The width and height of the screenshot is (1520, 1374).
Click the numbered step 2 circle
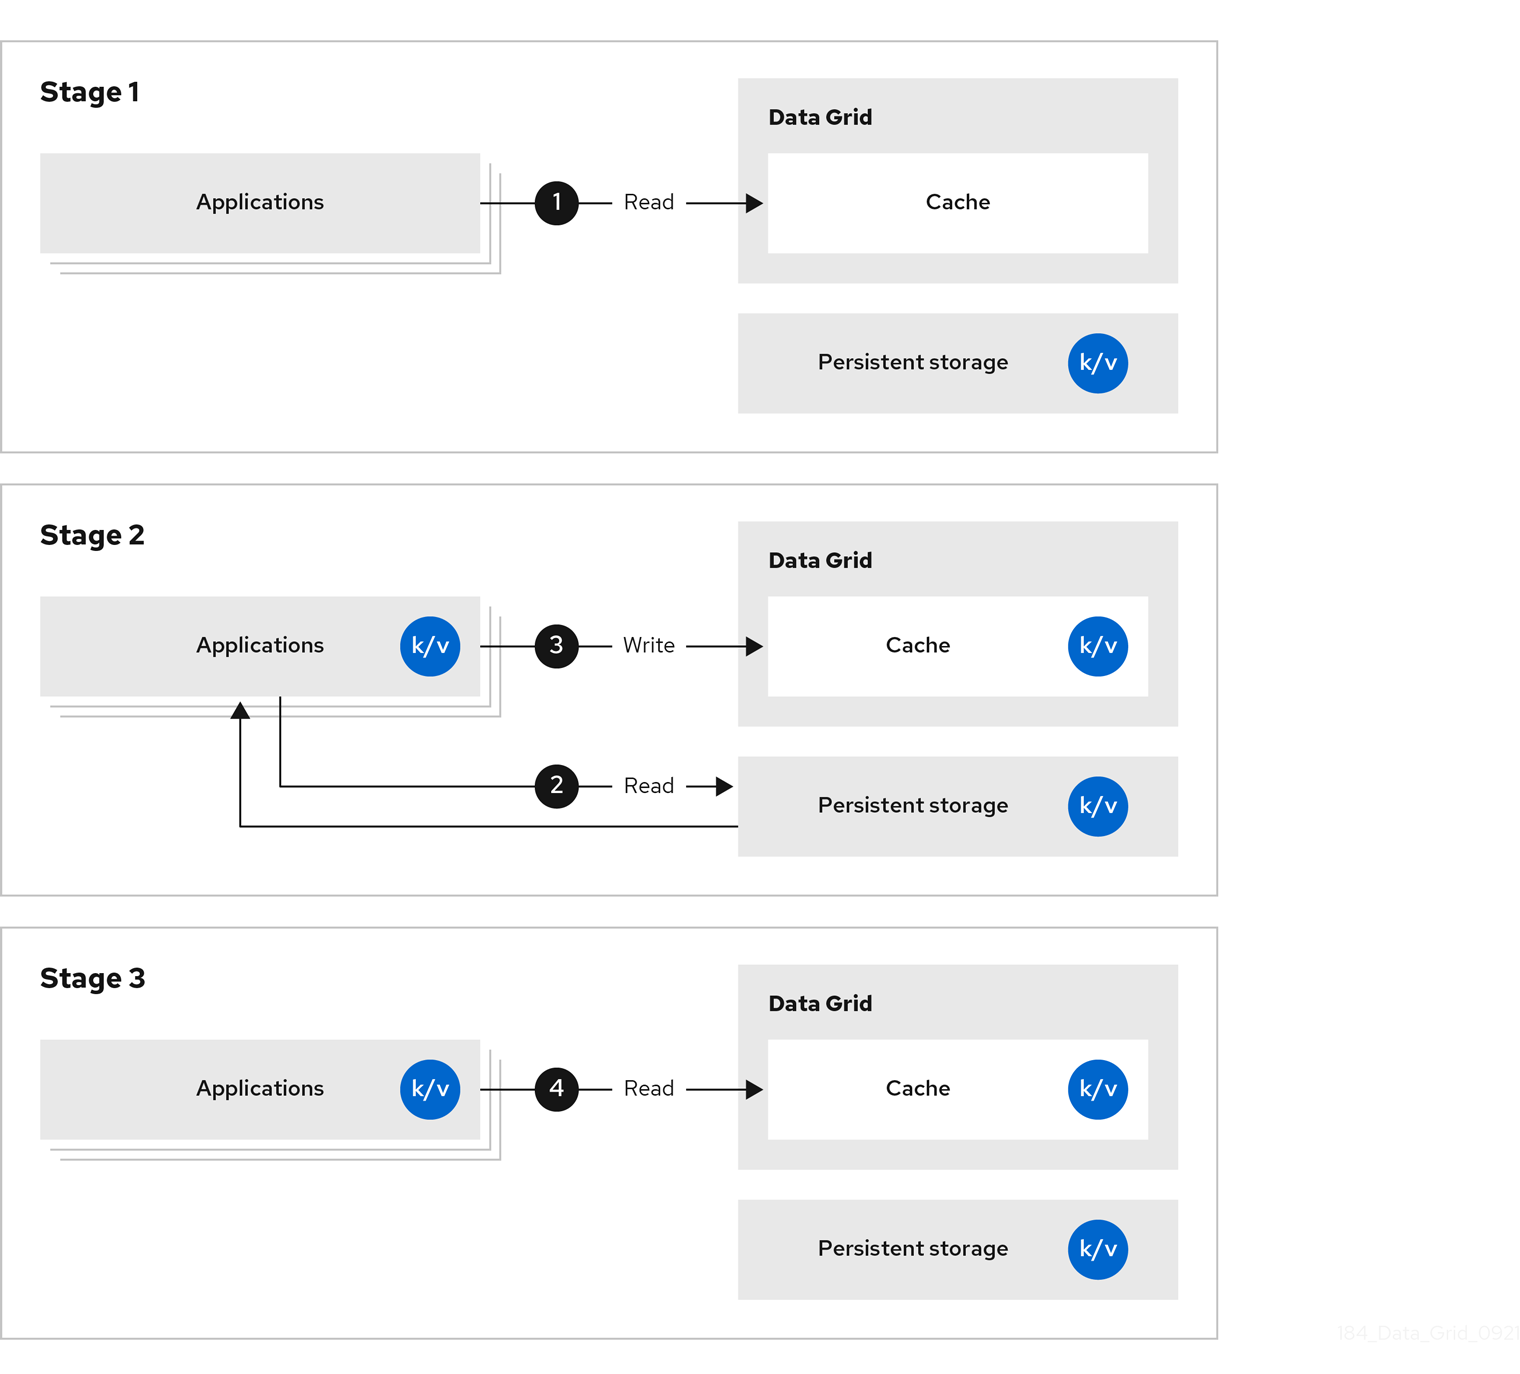(557, 786)
